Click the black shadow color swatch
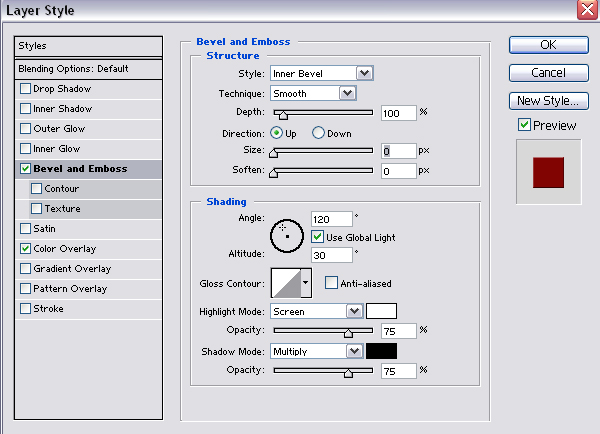 (381, 351)
